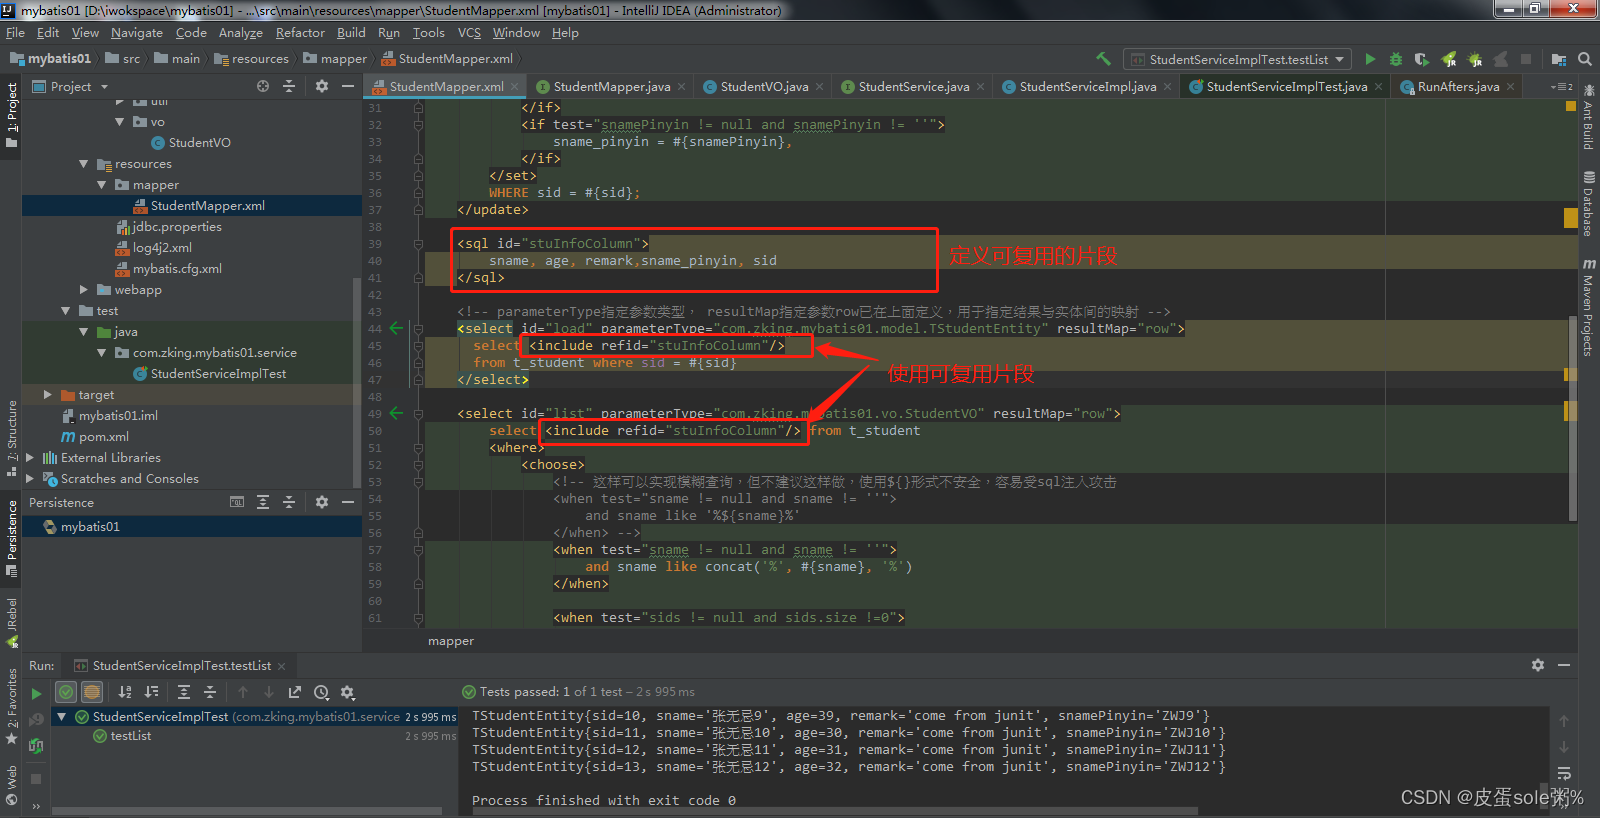1600x818 pixels.
Task: Click Rerun Failed Tests icon in Run panel
Action: (36, 719)
